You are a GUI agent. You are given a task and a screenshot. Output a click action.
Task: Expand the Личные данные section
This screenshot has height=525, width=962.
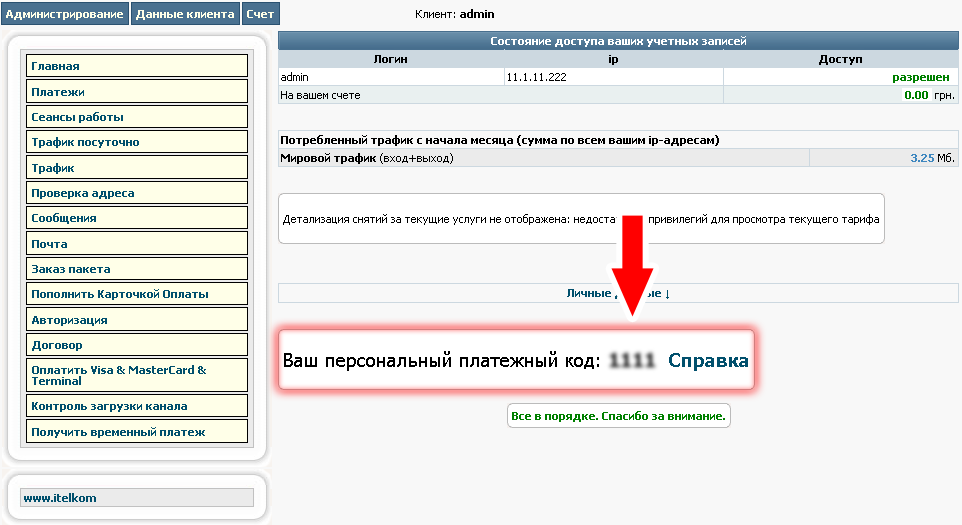click(x=618, y=293)
